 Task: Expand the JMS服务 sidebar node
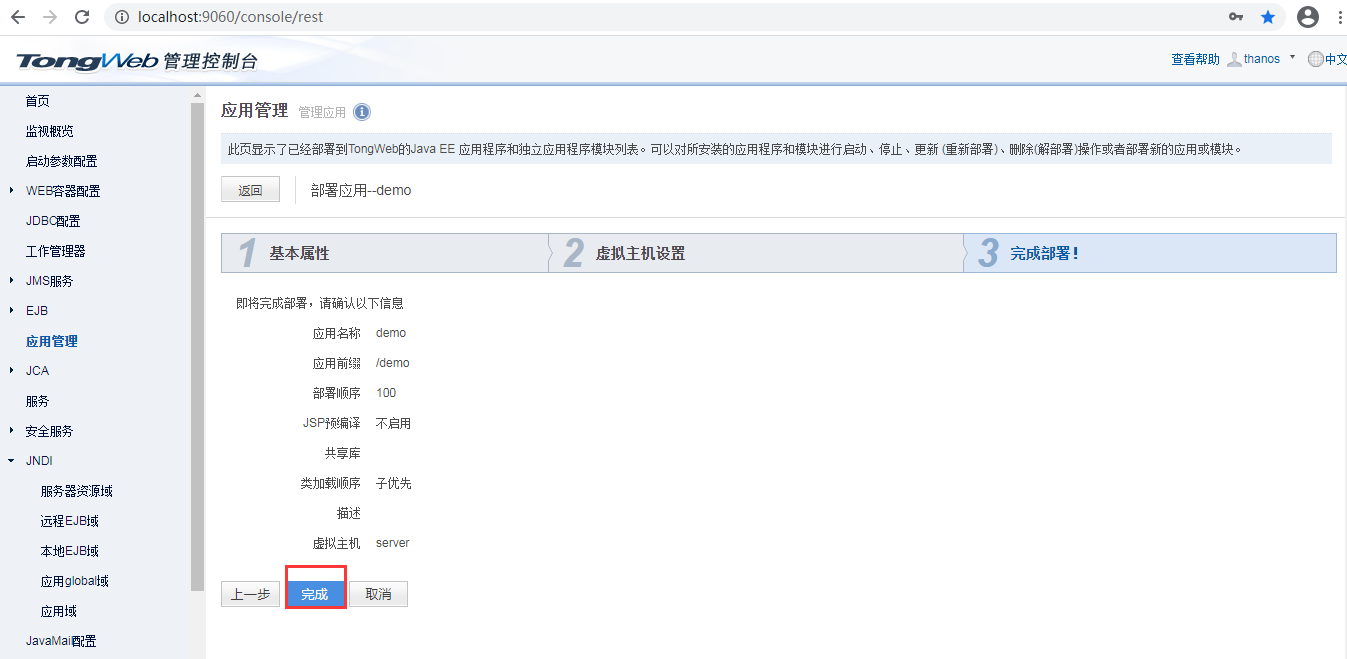point(11,280)
